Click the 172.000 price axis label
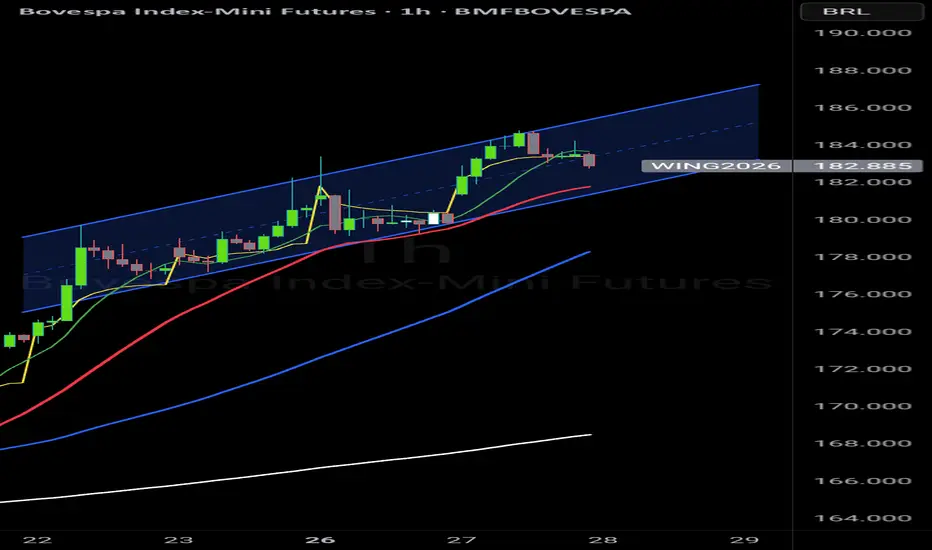The width and height of the screenshot is (932, 550). pos(862,369)
